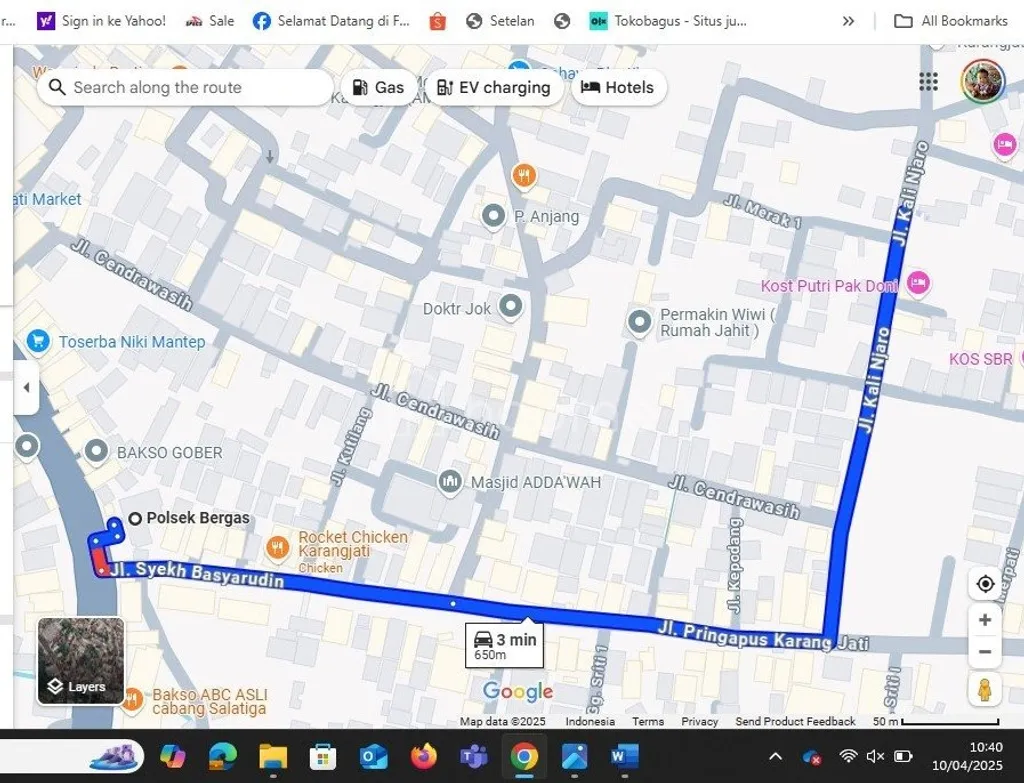Toggle satellite view via the Layers panel
The height and width of the screenshot is (783, 1024).
tap(80, 660)
